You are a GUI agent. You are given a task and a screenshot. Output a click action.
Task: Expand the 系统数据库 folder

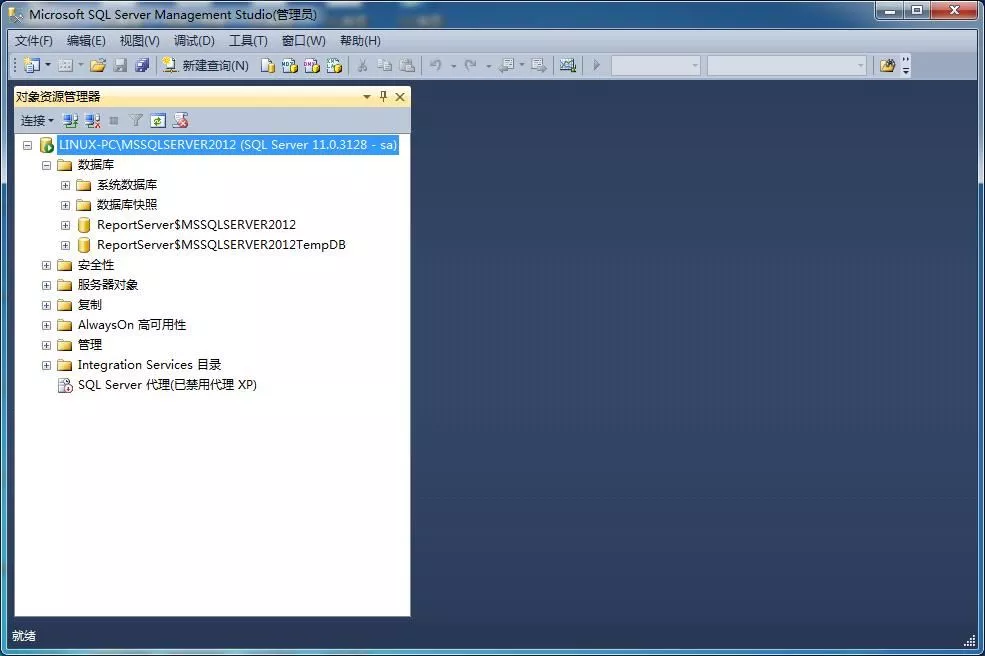coord(65,185)
